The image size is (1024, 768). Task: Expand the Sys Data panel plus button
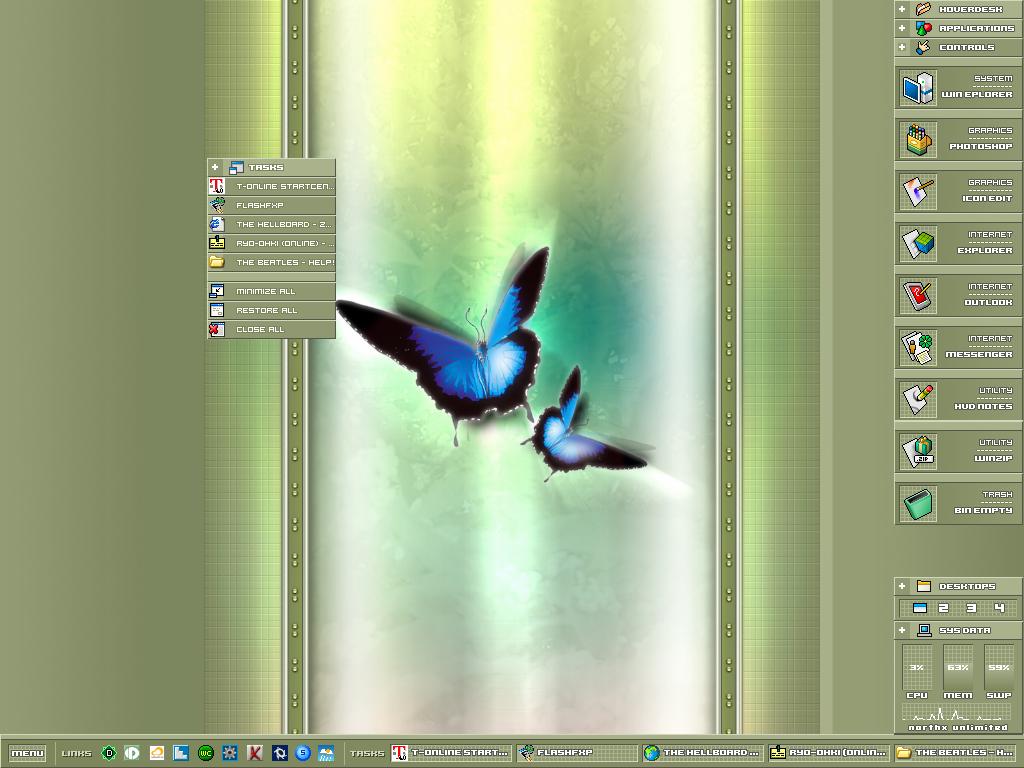[902, 631]
